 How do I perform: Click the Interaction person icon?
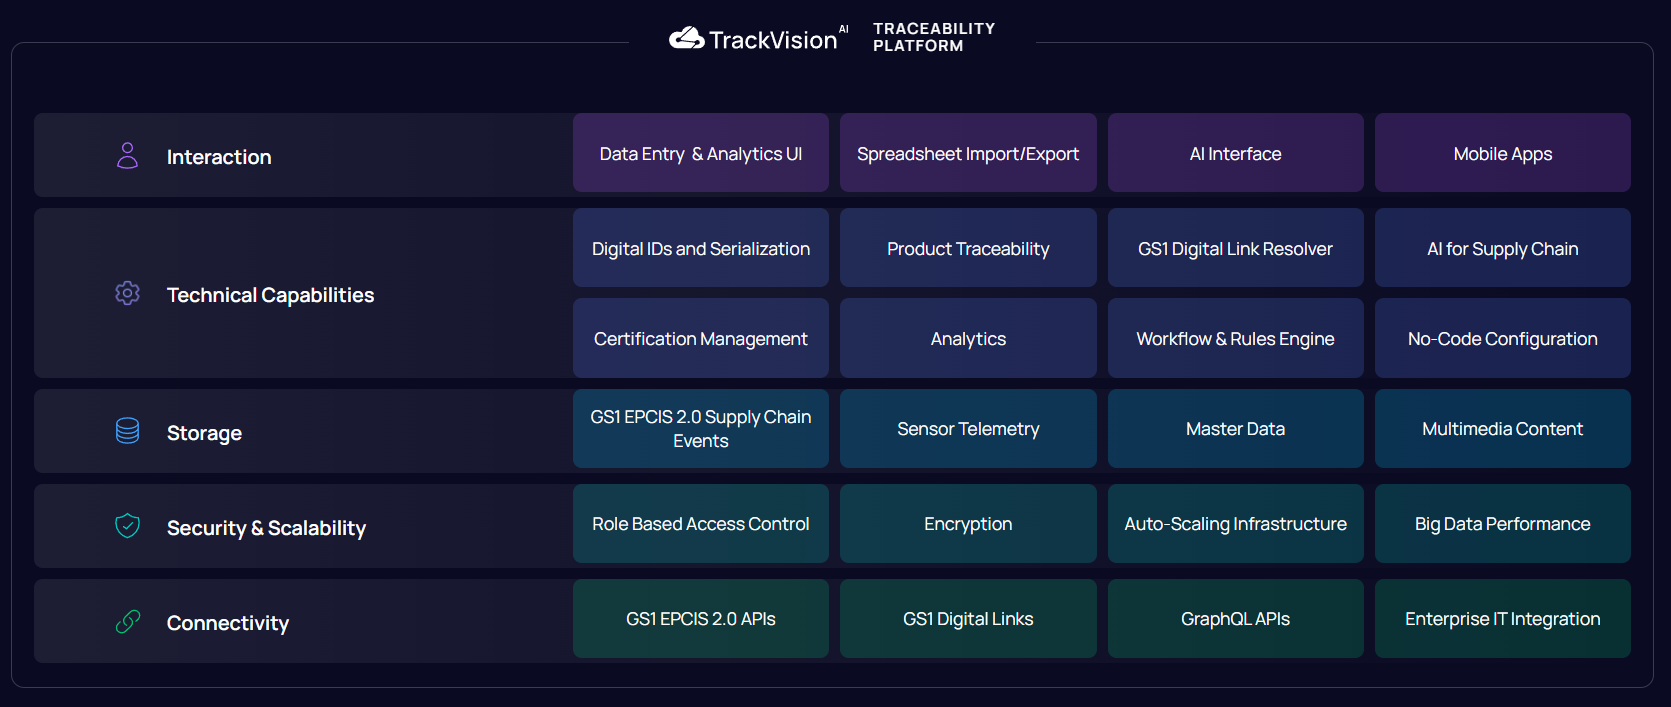(x=128, y=155)
